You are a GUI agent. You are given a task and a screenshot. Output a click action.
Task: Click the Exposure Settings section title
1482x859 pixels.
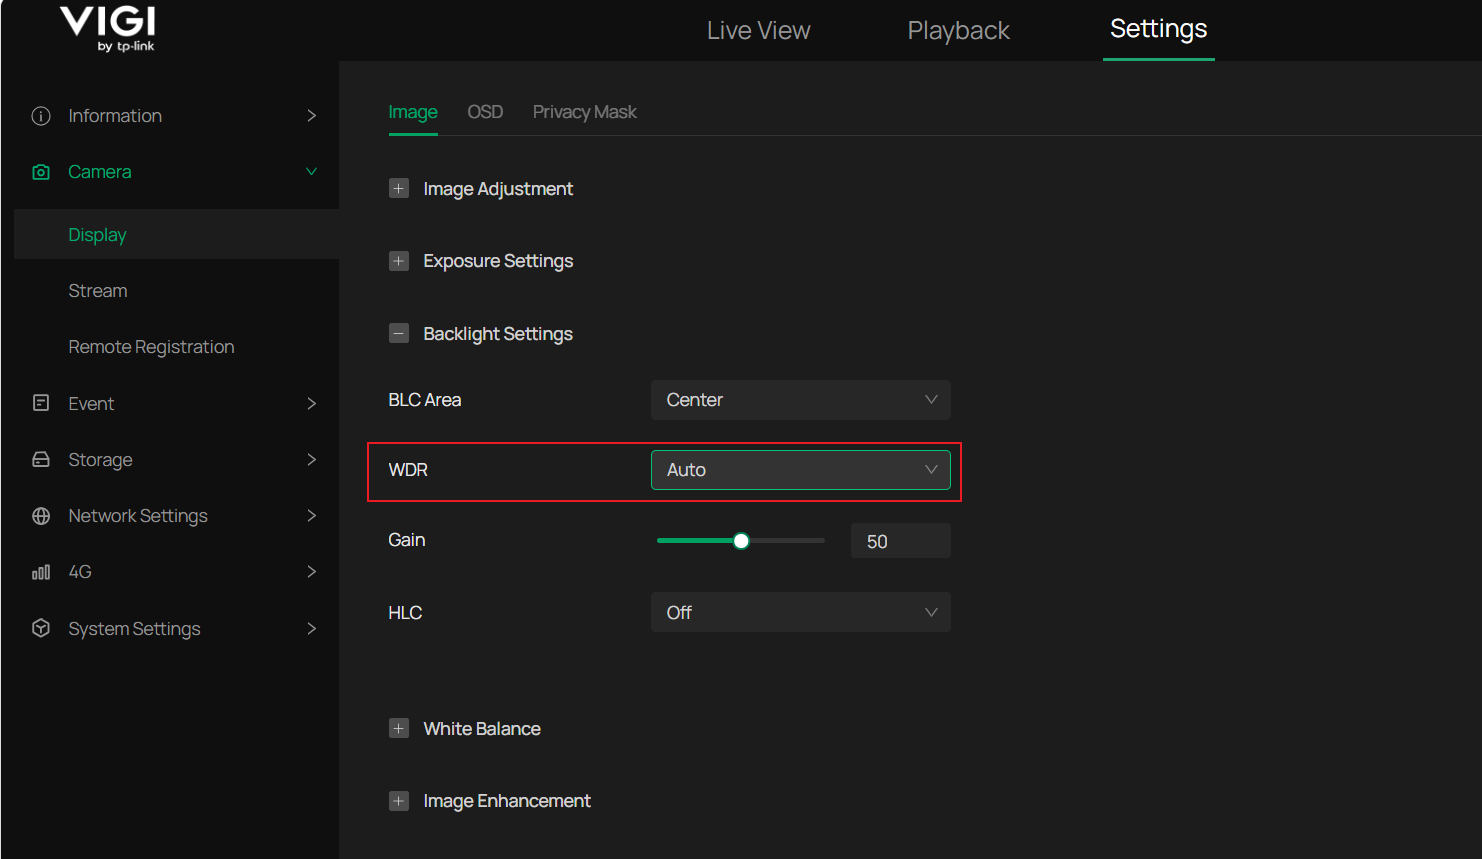(498, 261)
